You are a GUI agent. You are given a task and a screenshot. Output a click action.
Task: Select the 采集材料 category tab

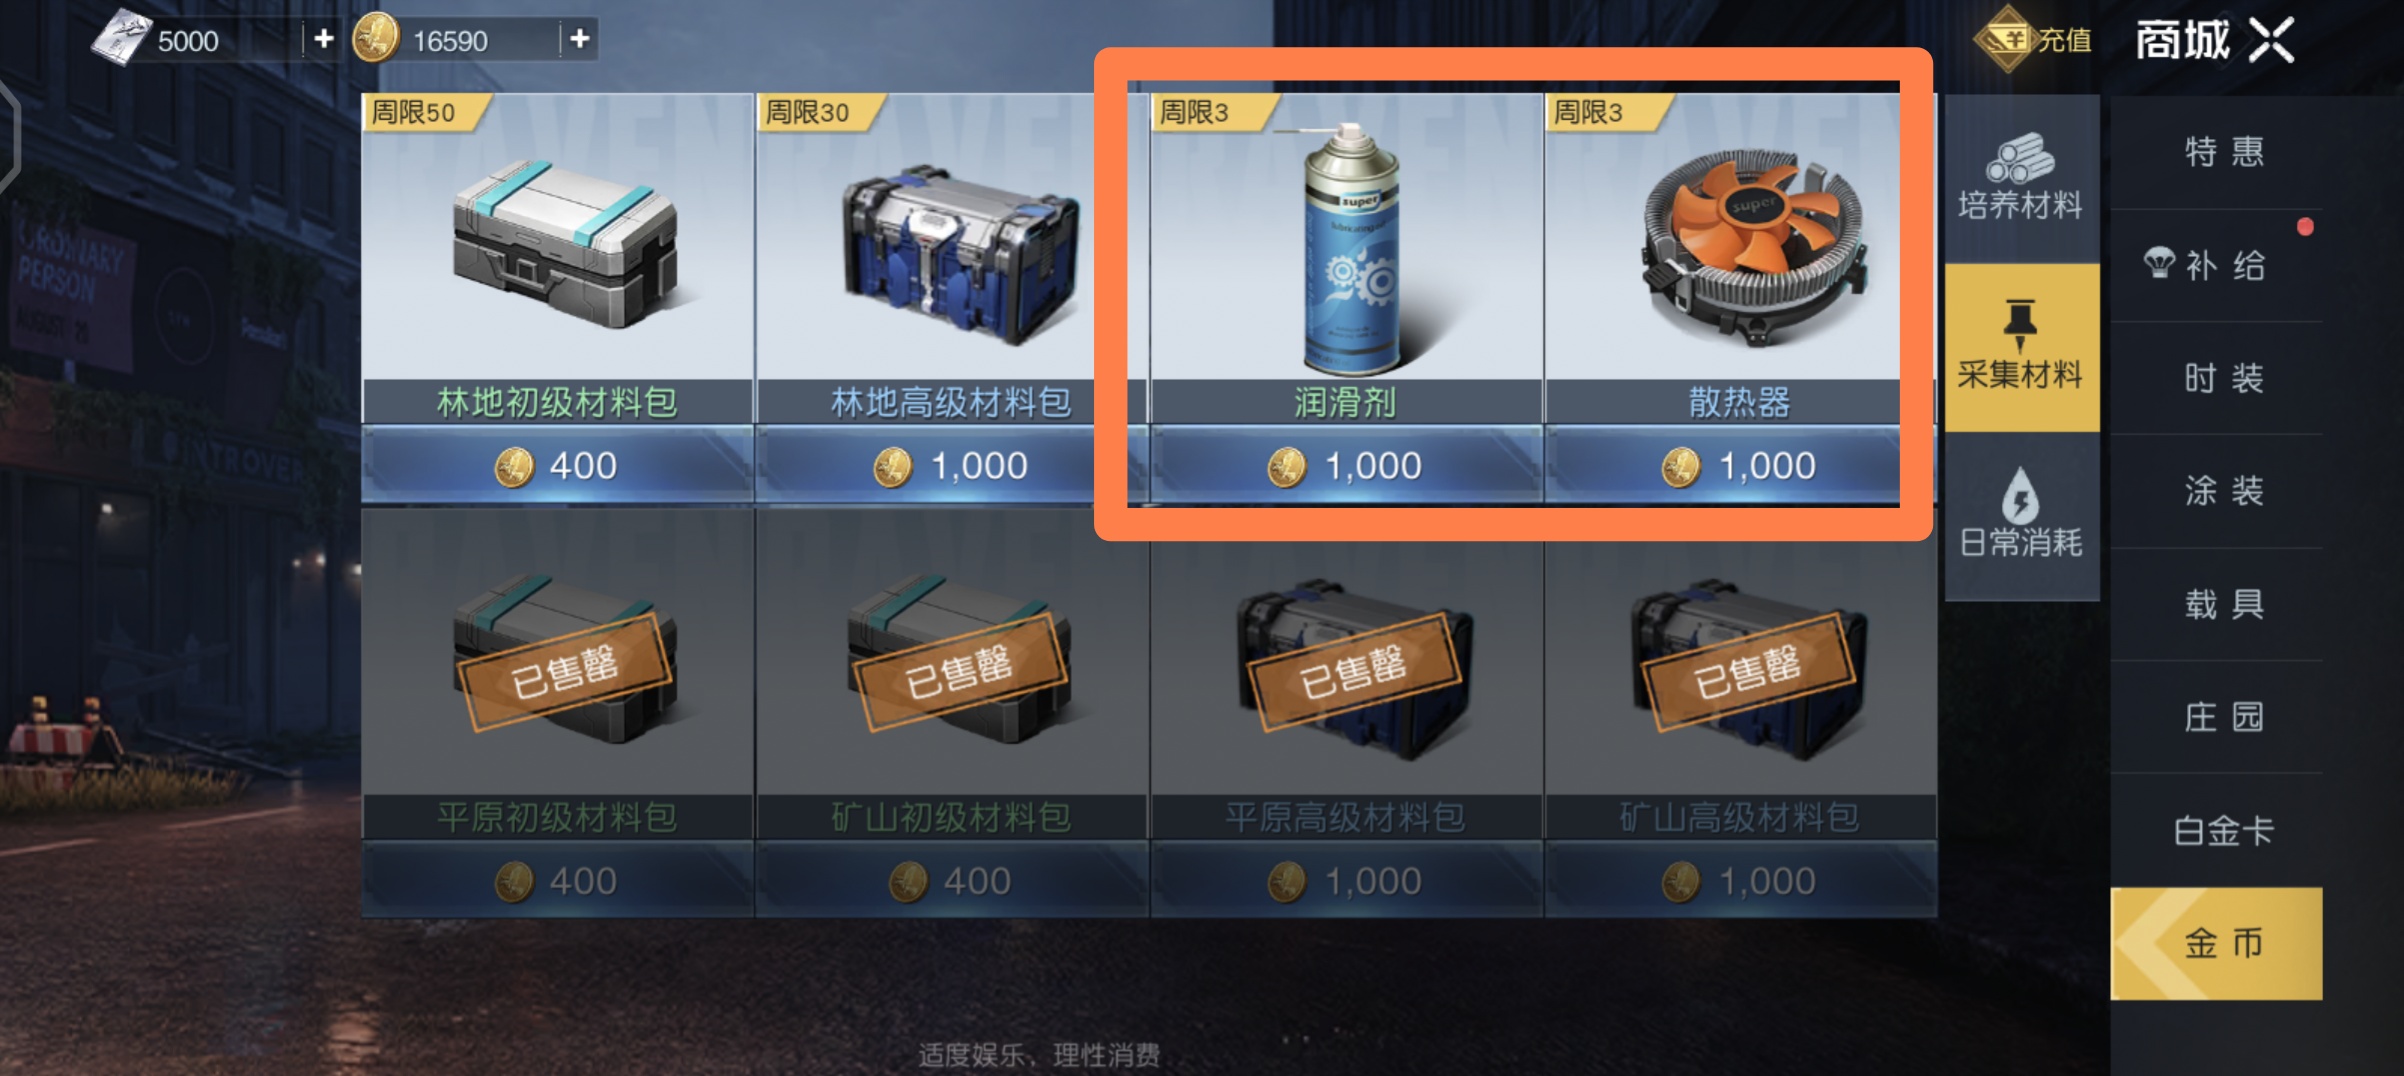[2021, 347]
